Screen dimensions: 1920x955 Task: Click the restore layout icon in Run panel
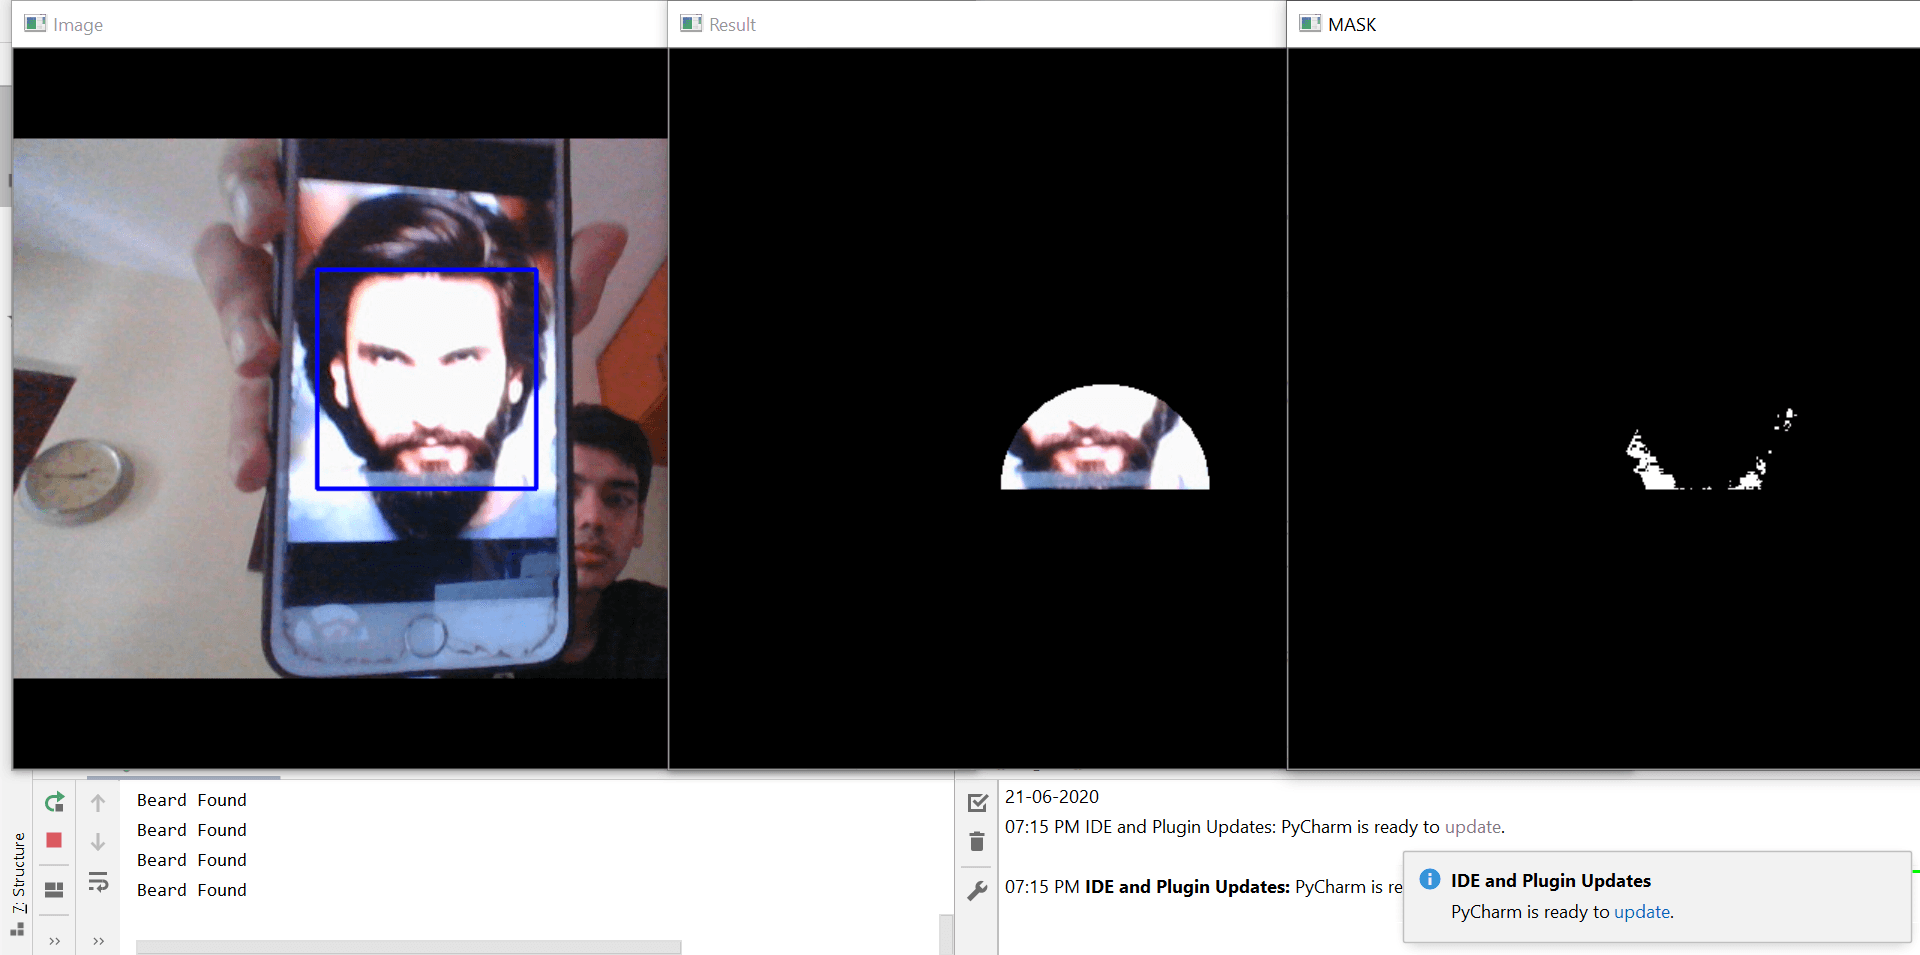tap(54, 889)
